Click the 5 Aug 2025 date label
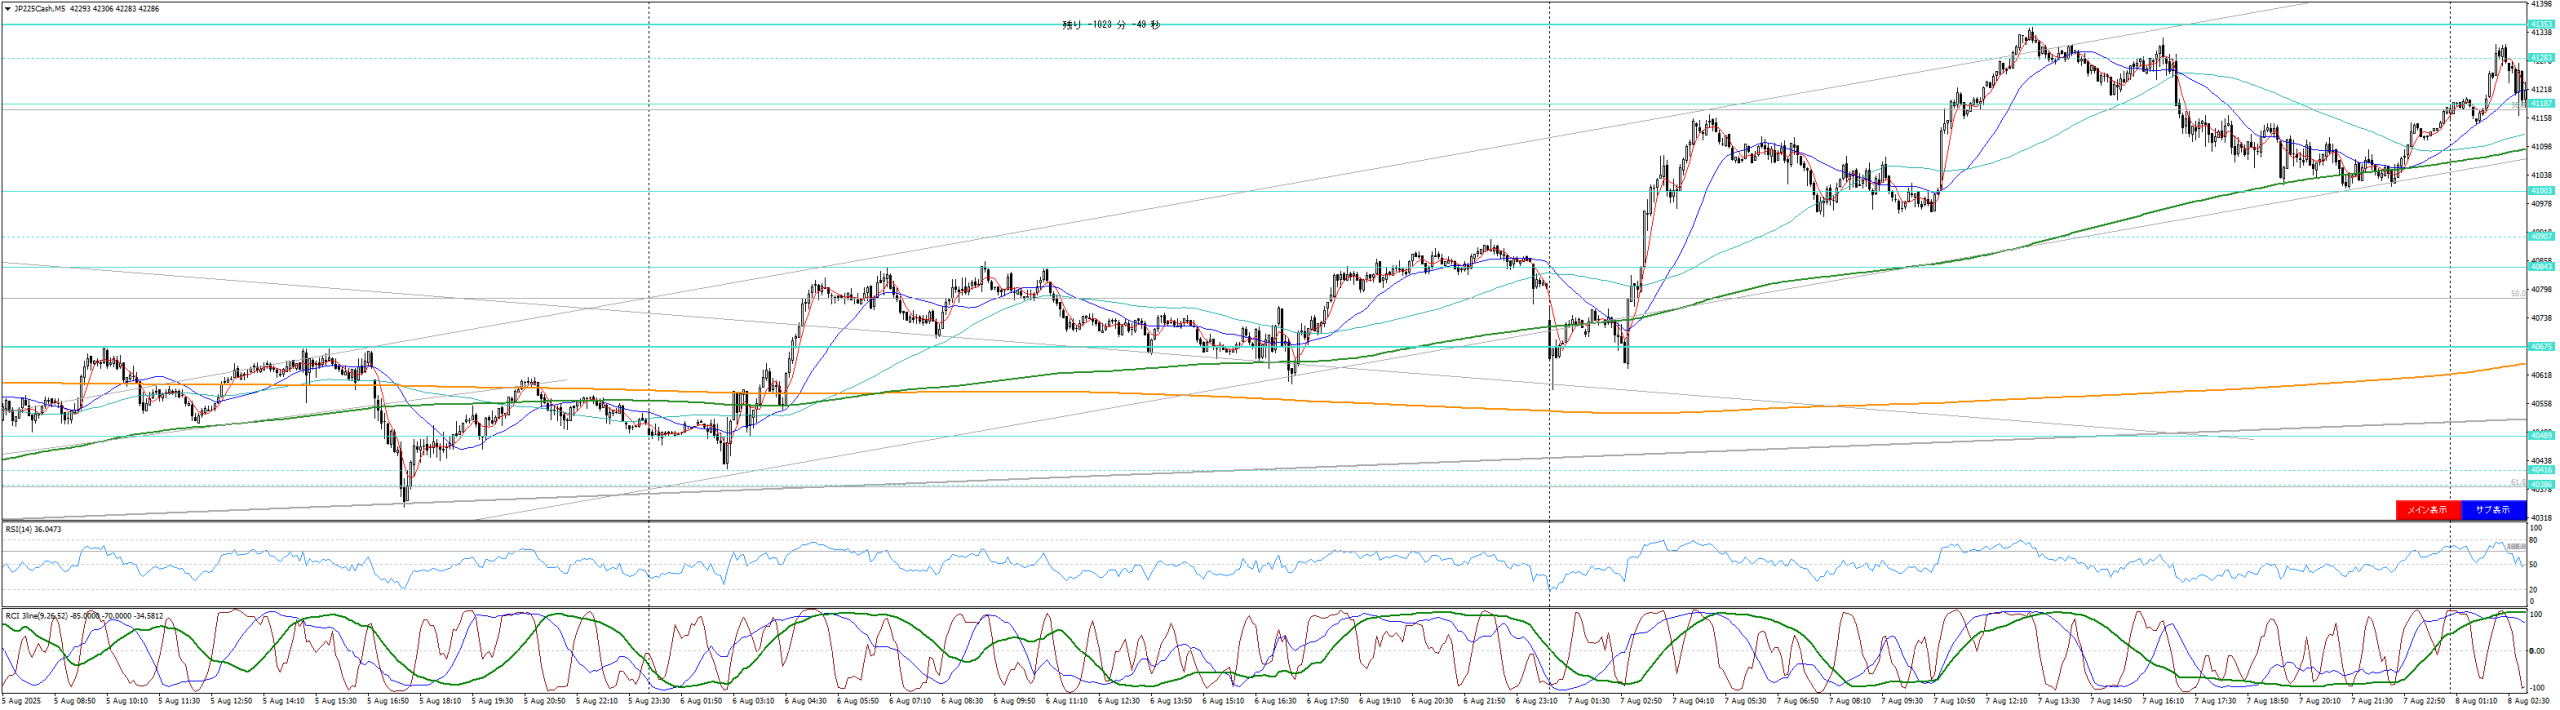Screen dimensions: 2560x710 click(20, 701)
